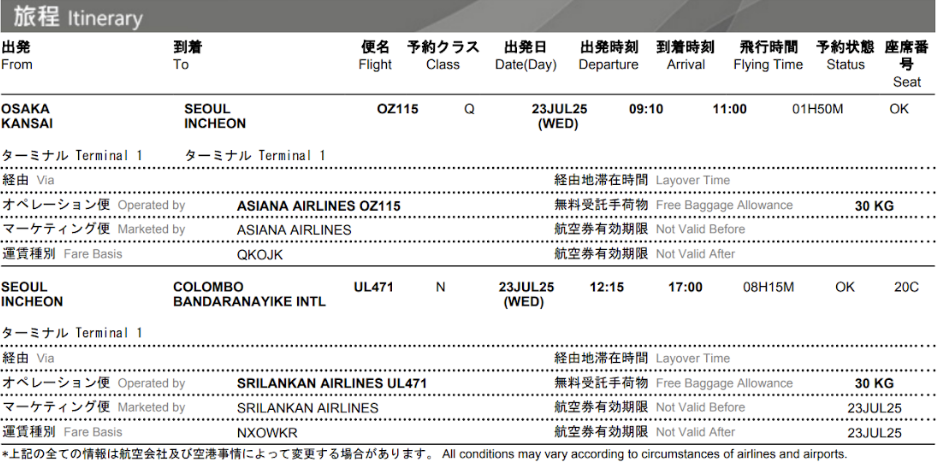Select the OZ115 flight number cell
Screen dimensions: 946x466
(397, 109)
